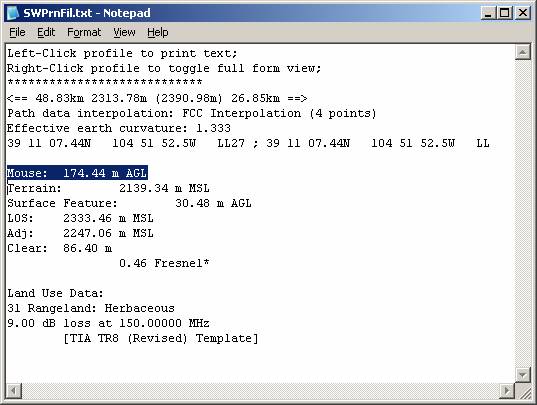Image resolution: width=537 pixels, height=405 pixels.
Task: Place cursor at Land Use Data line
Action: [55, 293]
